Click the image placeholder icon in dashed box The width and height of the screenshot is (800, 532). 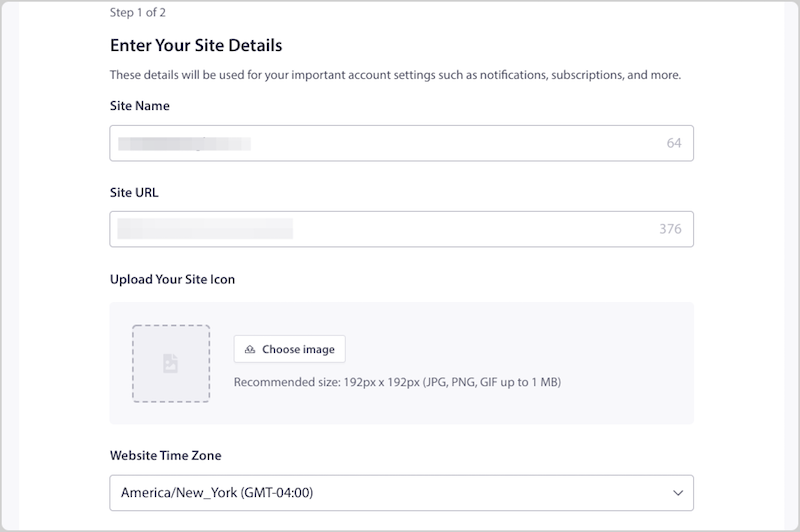(x=170, y=363)
